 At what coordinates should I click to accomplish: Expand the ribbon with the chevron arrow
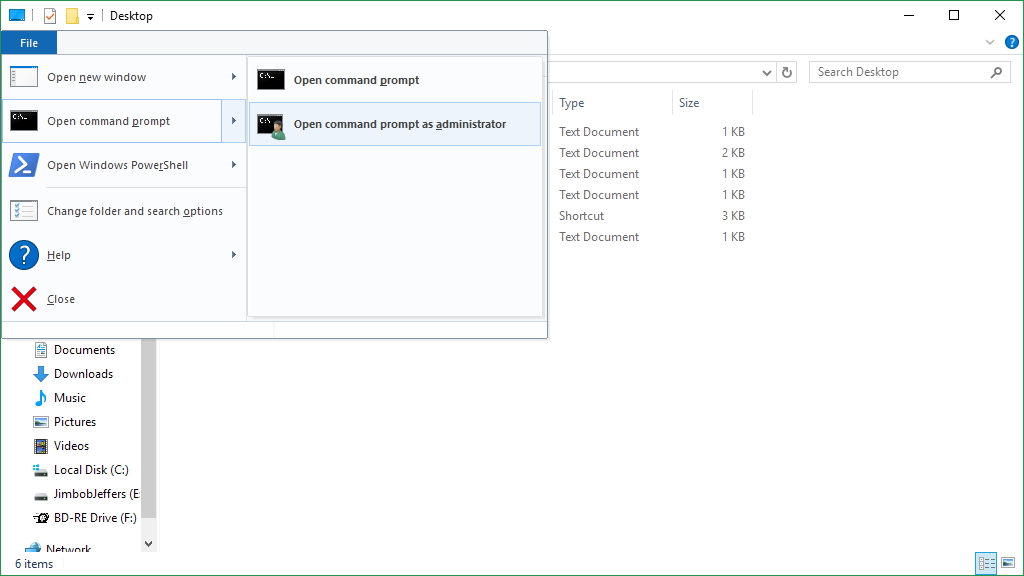click(x=990, y=42)
